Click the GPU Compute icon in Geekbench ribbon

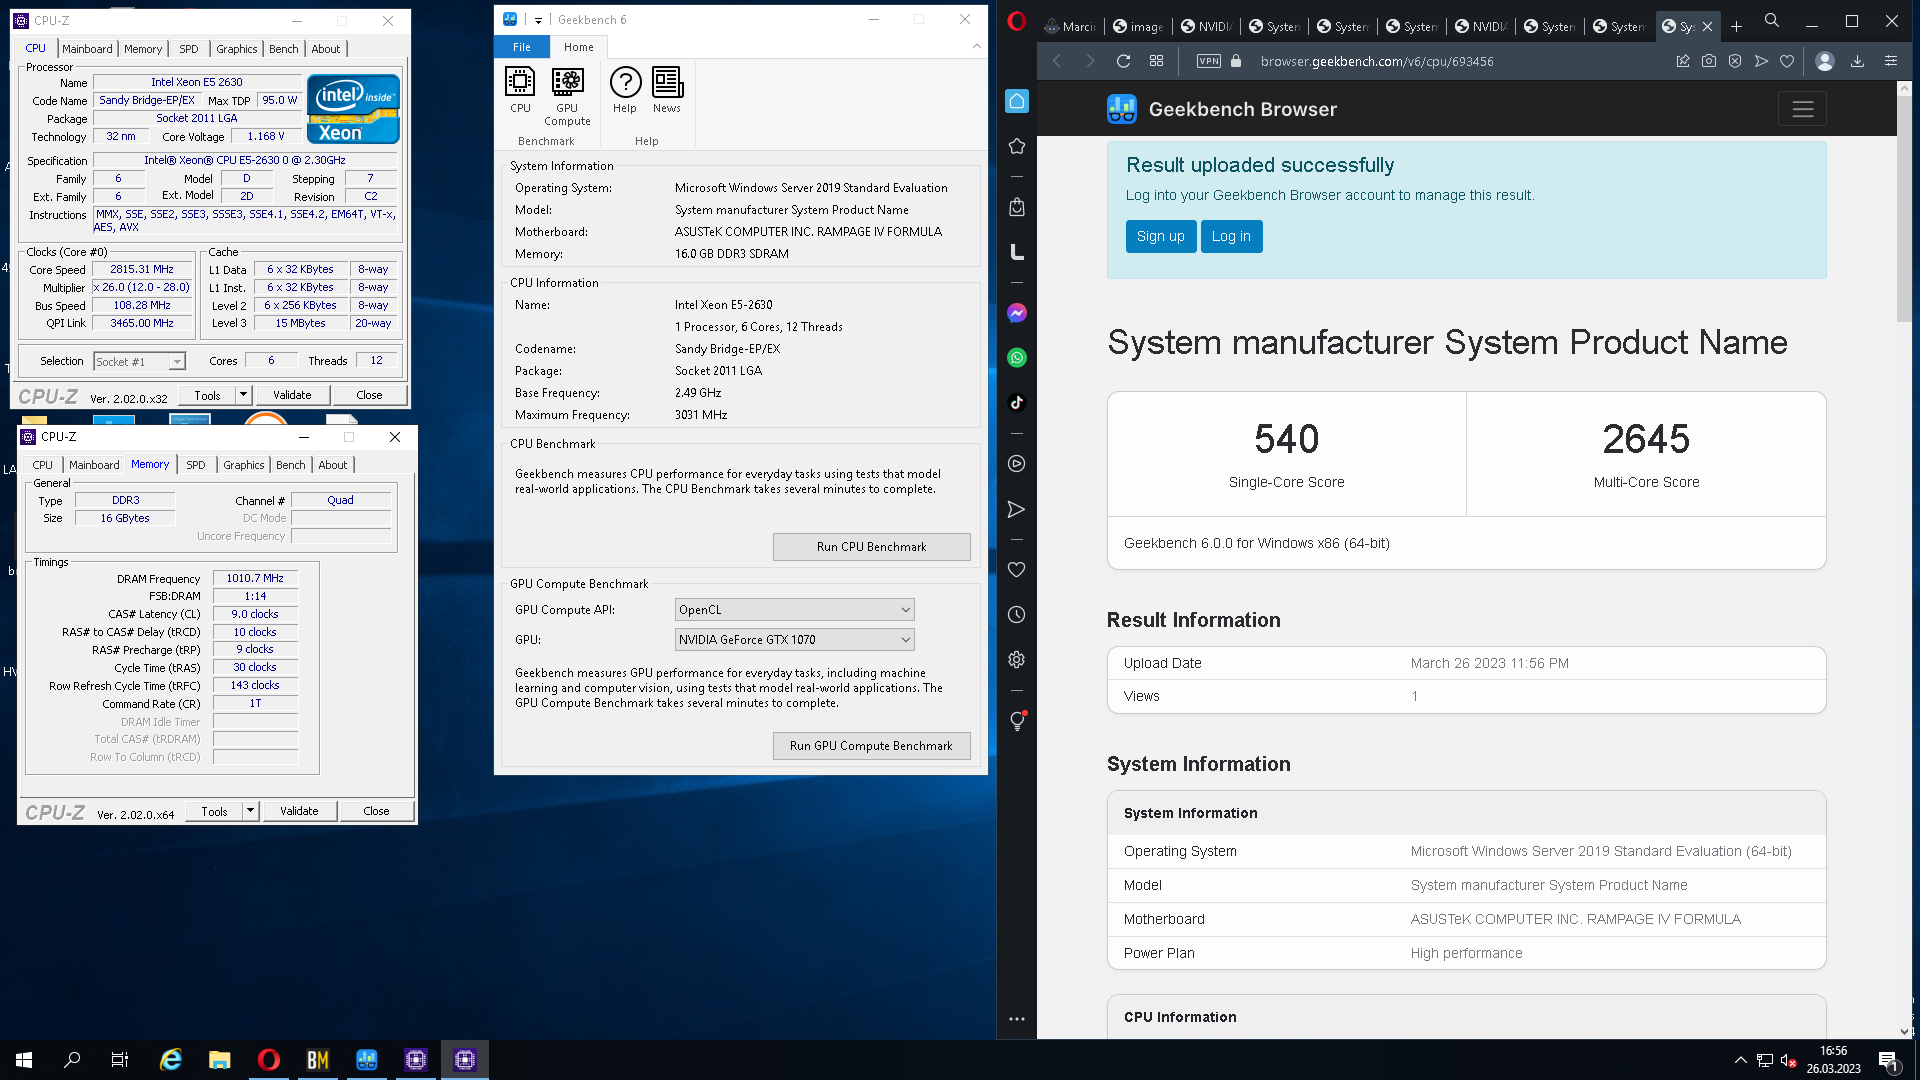[567, 96]
